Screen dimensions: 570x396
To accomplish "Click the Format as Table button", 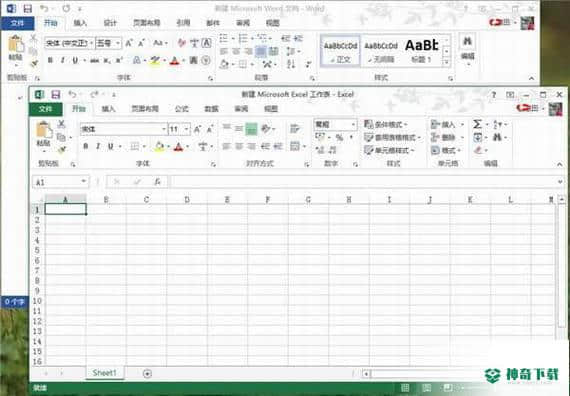I will 392,137.
